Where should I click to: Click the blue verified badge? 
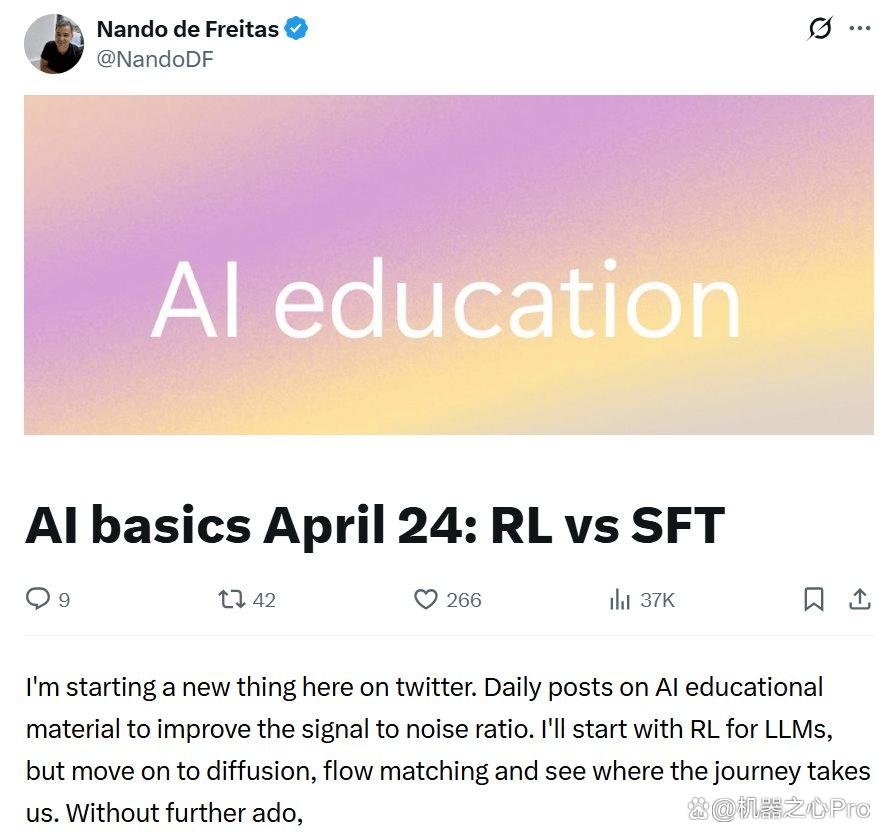(x=296, y=28)
